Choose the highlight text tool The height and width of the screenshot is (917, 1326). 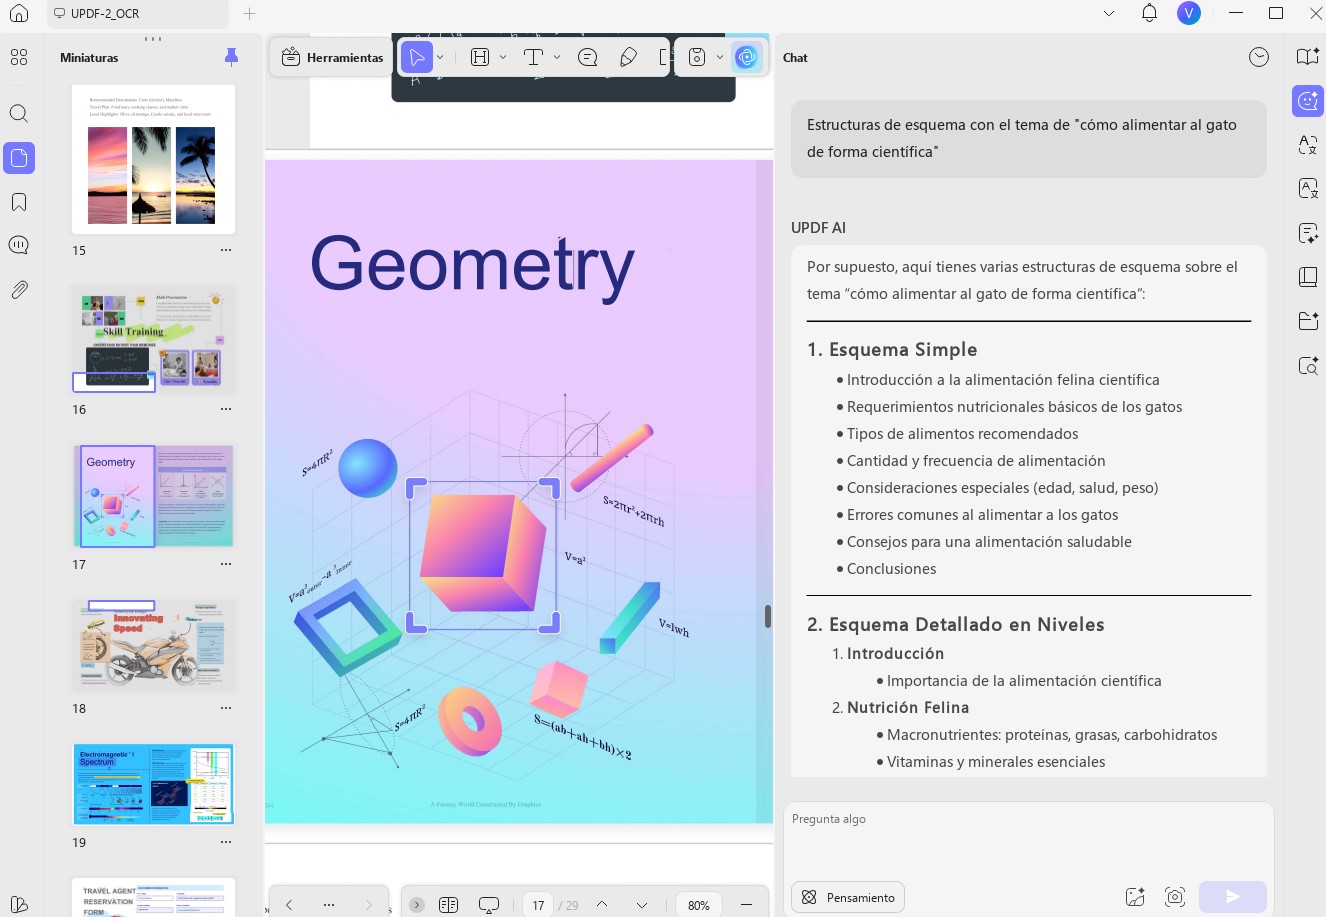480,58
